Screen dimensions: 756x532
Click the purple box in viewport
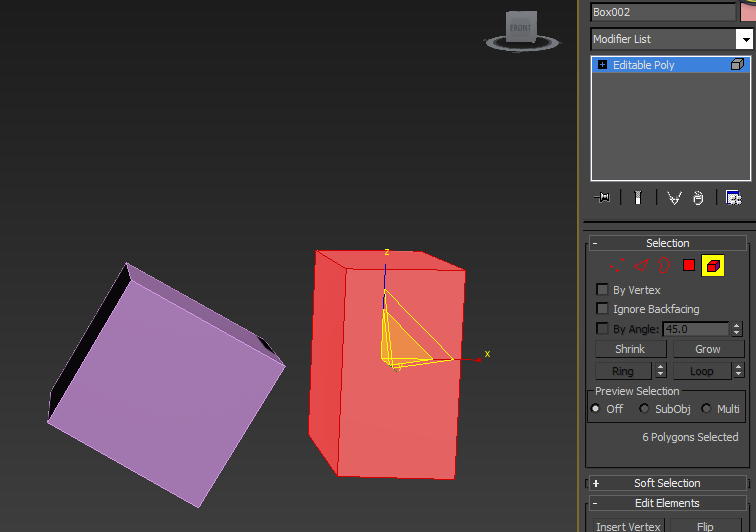pos(166,386)
